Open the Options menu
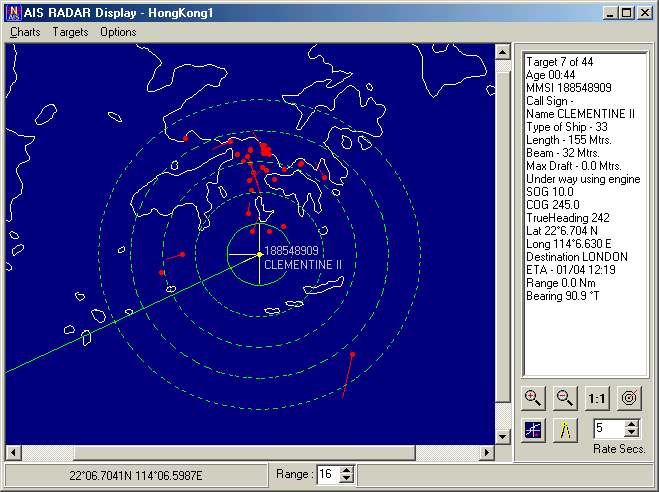This screenshot has height=492, width=659. 118,32
